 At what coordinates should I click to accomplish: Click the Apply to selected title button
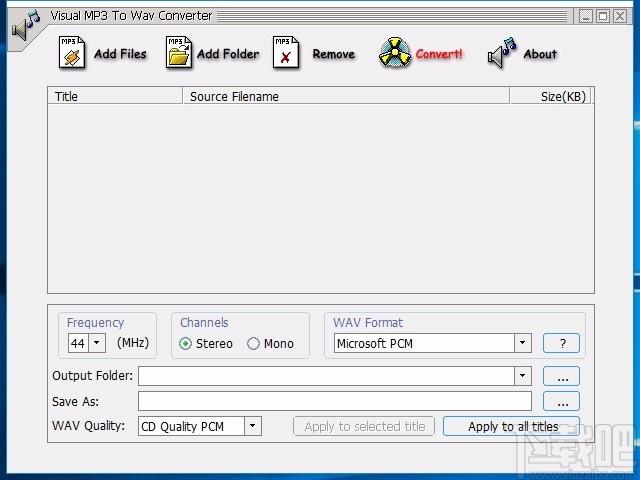(364, 426)
